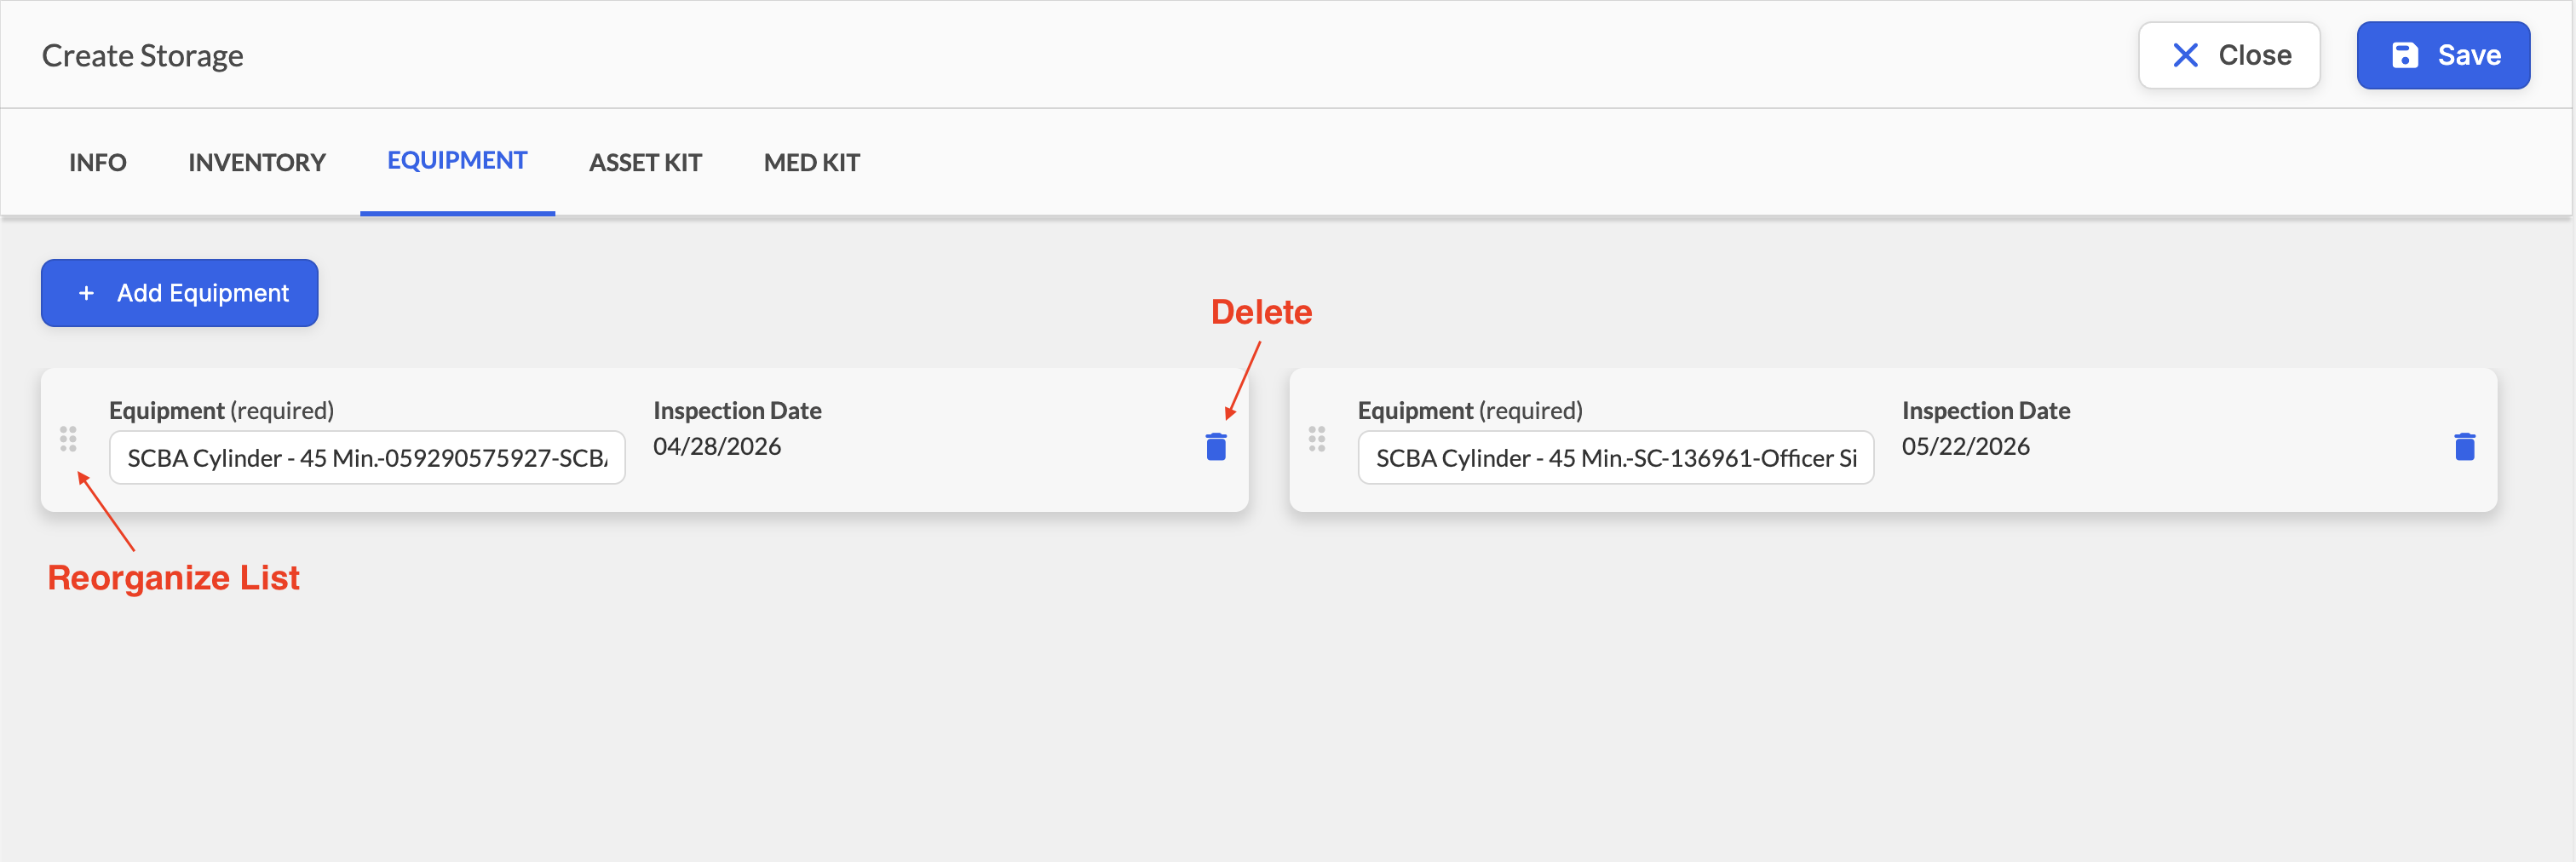Screen dimensions: 2576x862
Task: Open the MED KIT tab
Action: (x=812, y=162)
